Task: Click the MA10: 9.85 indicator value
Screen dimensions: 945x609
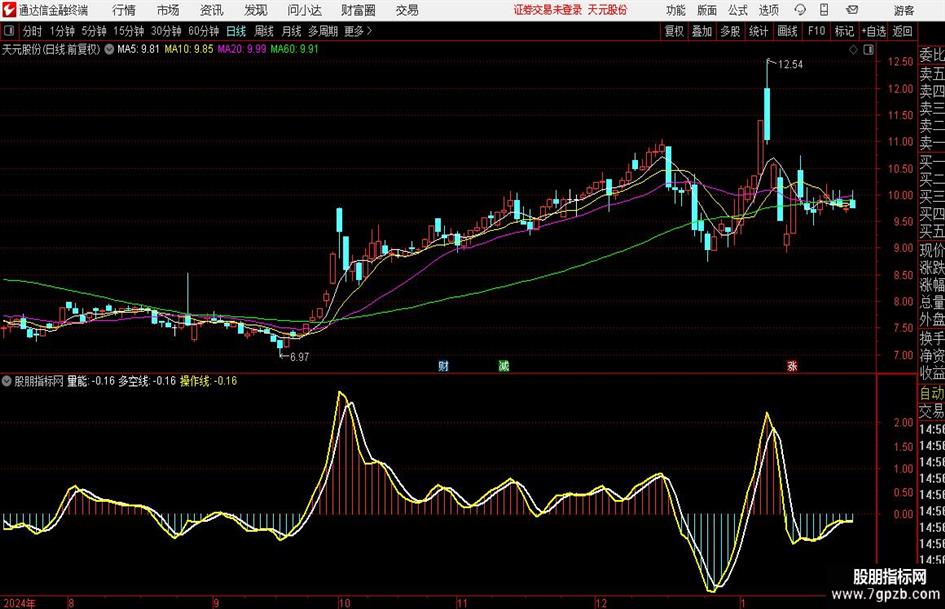Action: pos(189,49)
